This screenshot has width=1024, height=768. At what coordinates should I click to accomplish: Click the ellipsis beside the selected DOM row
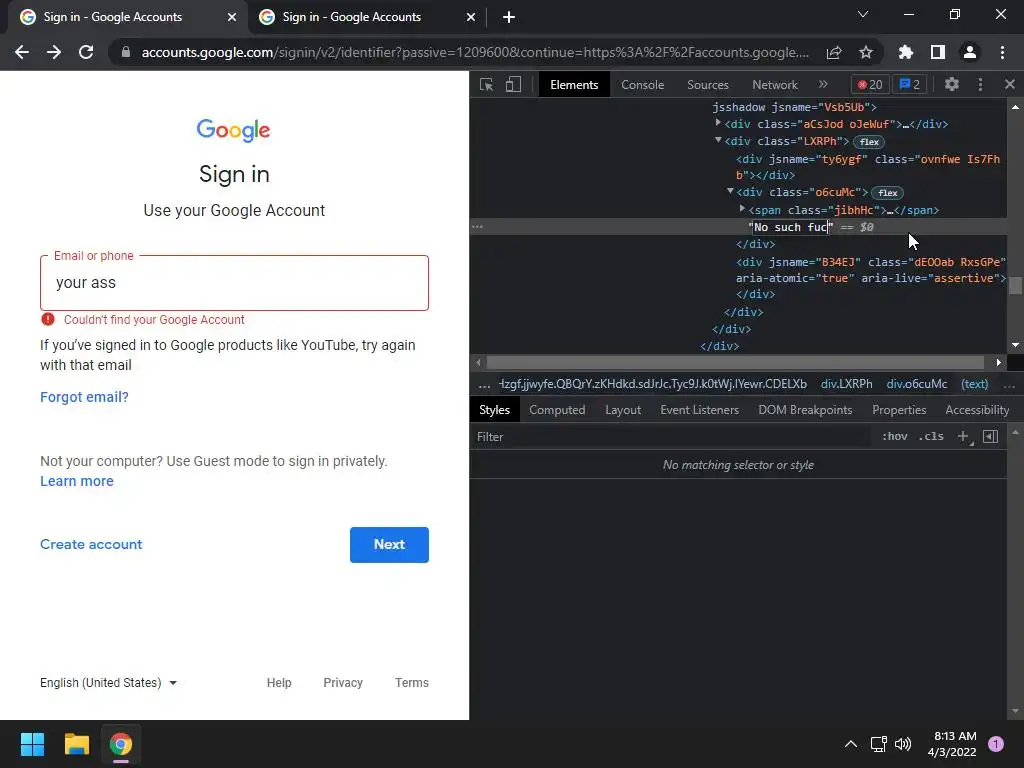click(477, 227)
